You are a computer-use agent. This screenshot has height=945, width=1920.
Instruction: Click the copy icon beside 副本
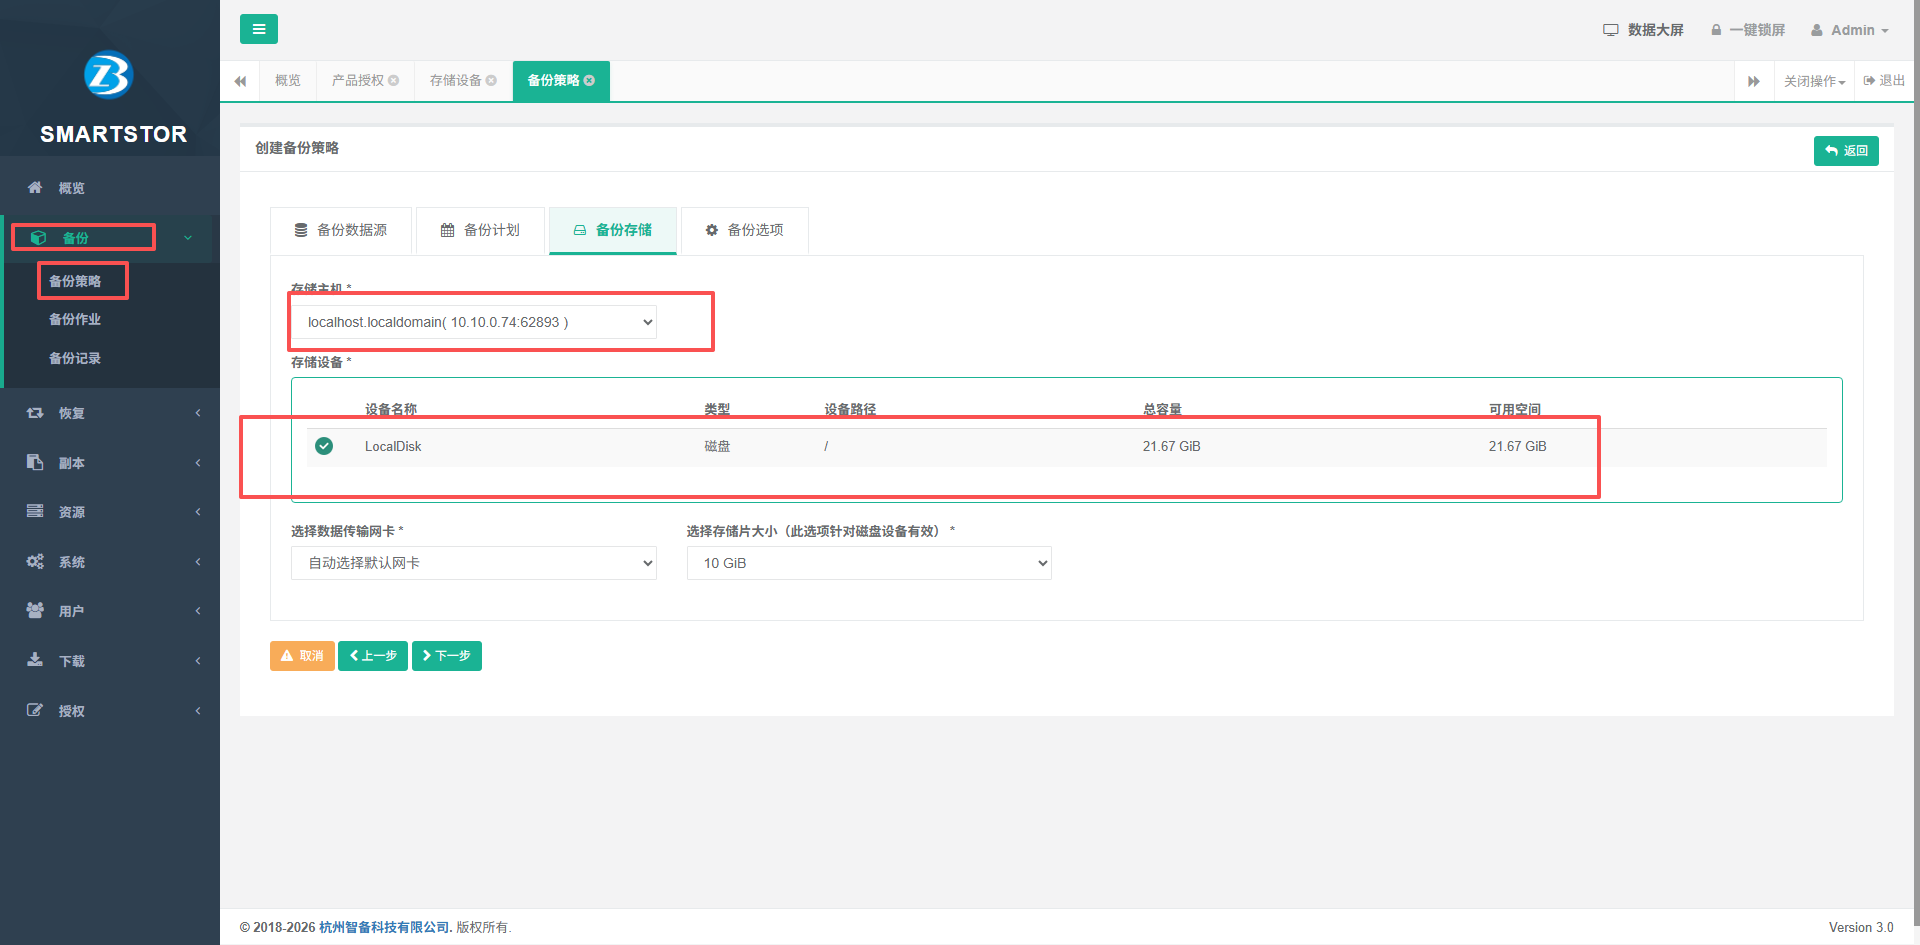[x=35, y=462]
